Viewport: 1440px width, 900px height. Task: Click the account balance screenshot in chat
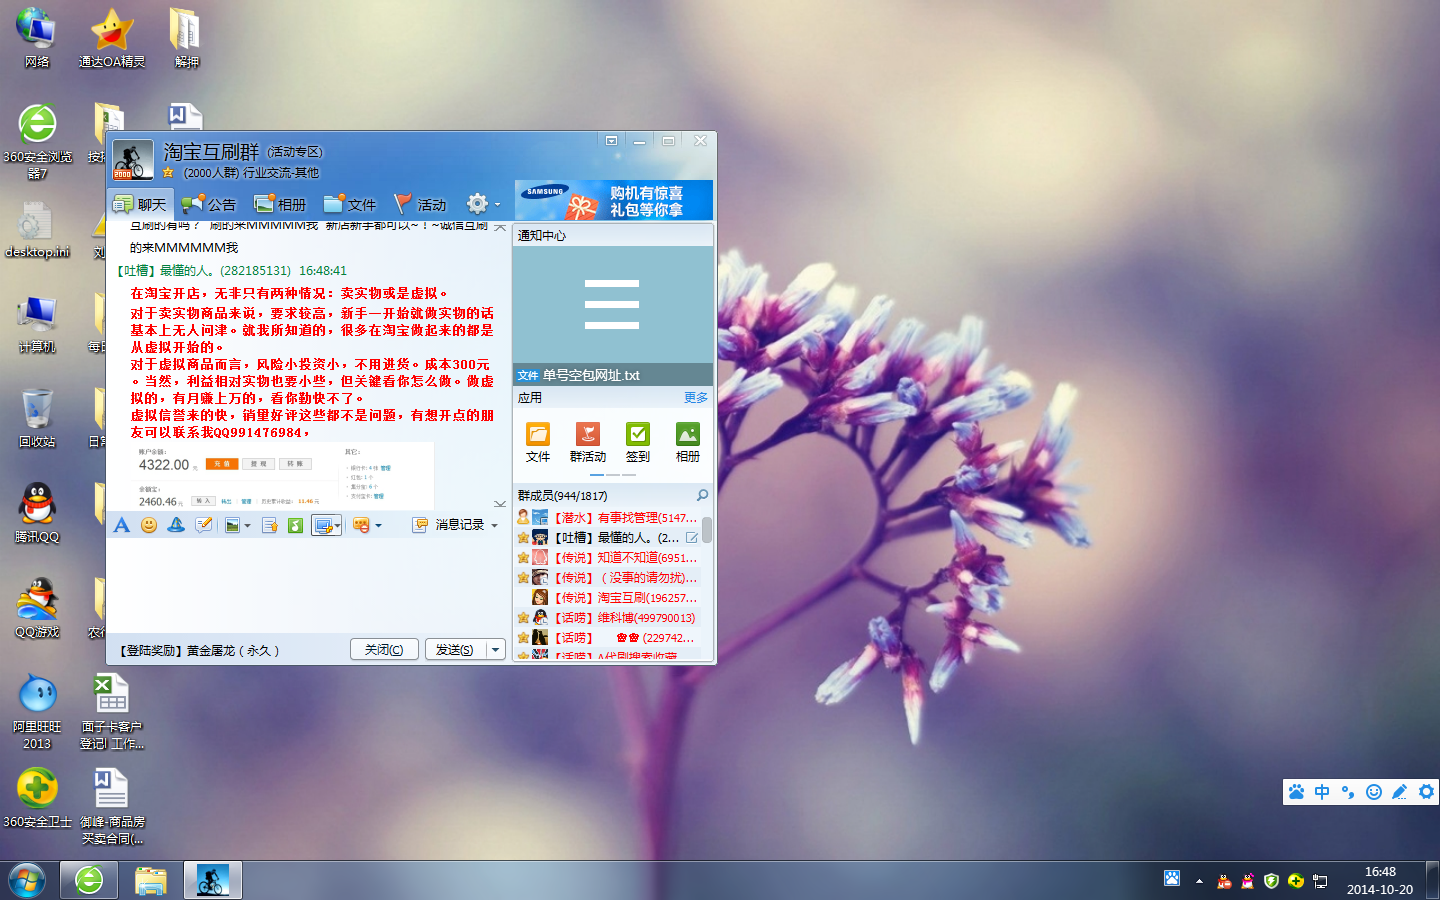(283, 476)
